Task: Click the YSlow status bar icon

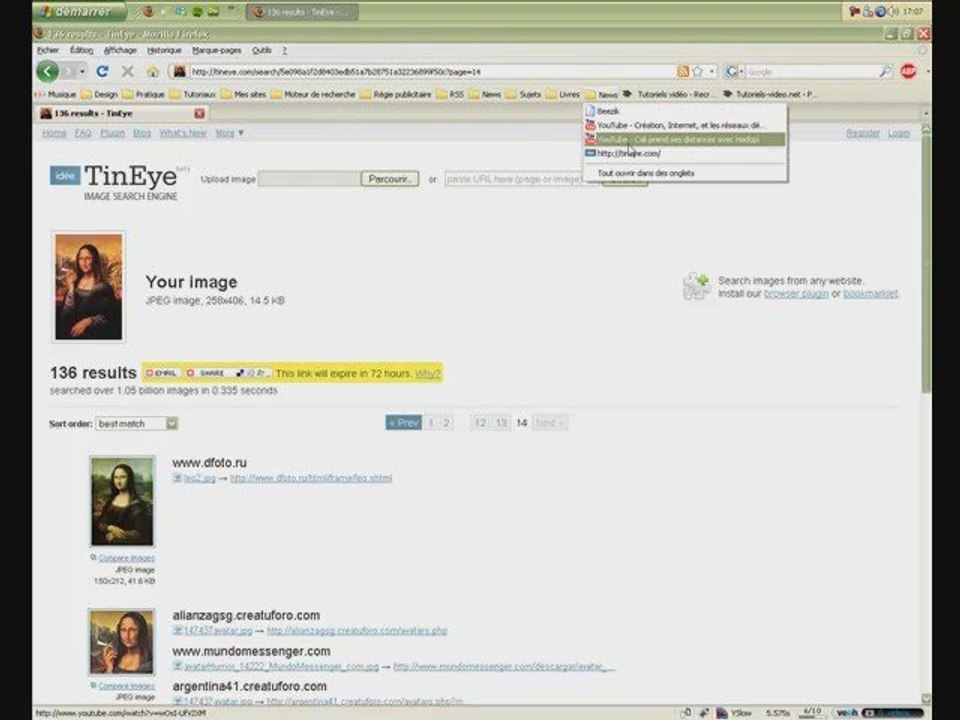Action: [733, 713]
